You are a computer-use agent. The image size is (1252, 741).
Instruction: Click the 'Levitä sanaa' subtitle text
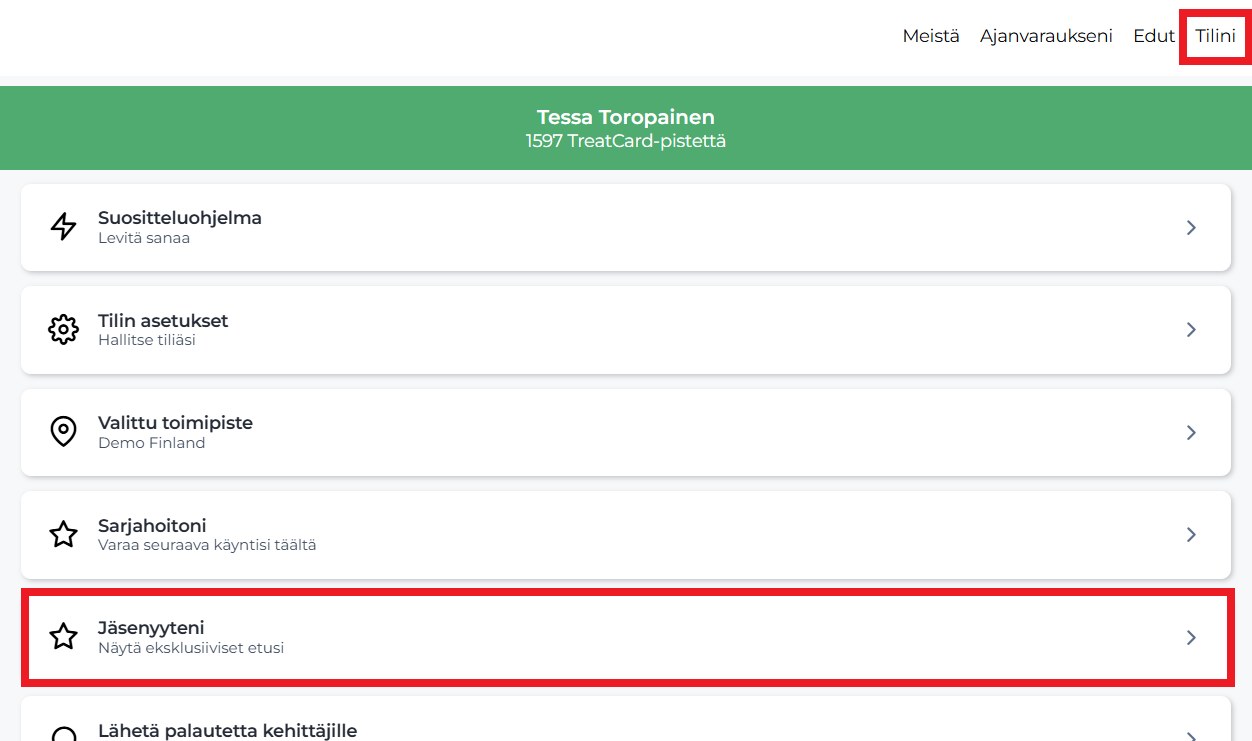(x=144, y=238)
